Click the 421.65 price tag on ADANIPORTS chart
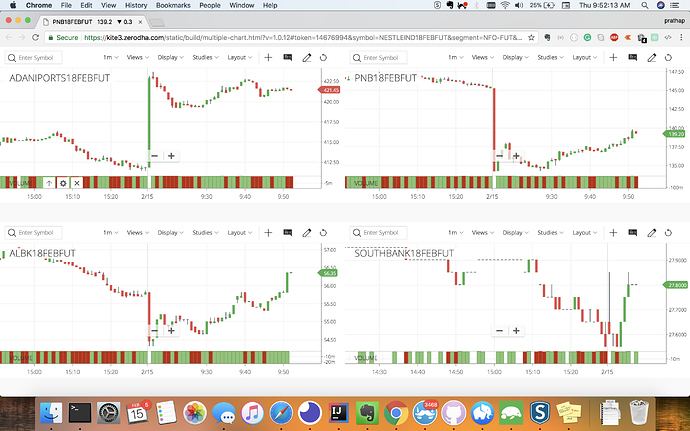This screenshot has width=690, height=431. (329, 90)
